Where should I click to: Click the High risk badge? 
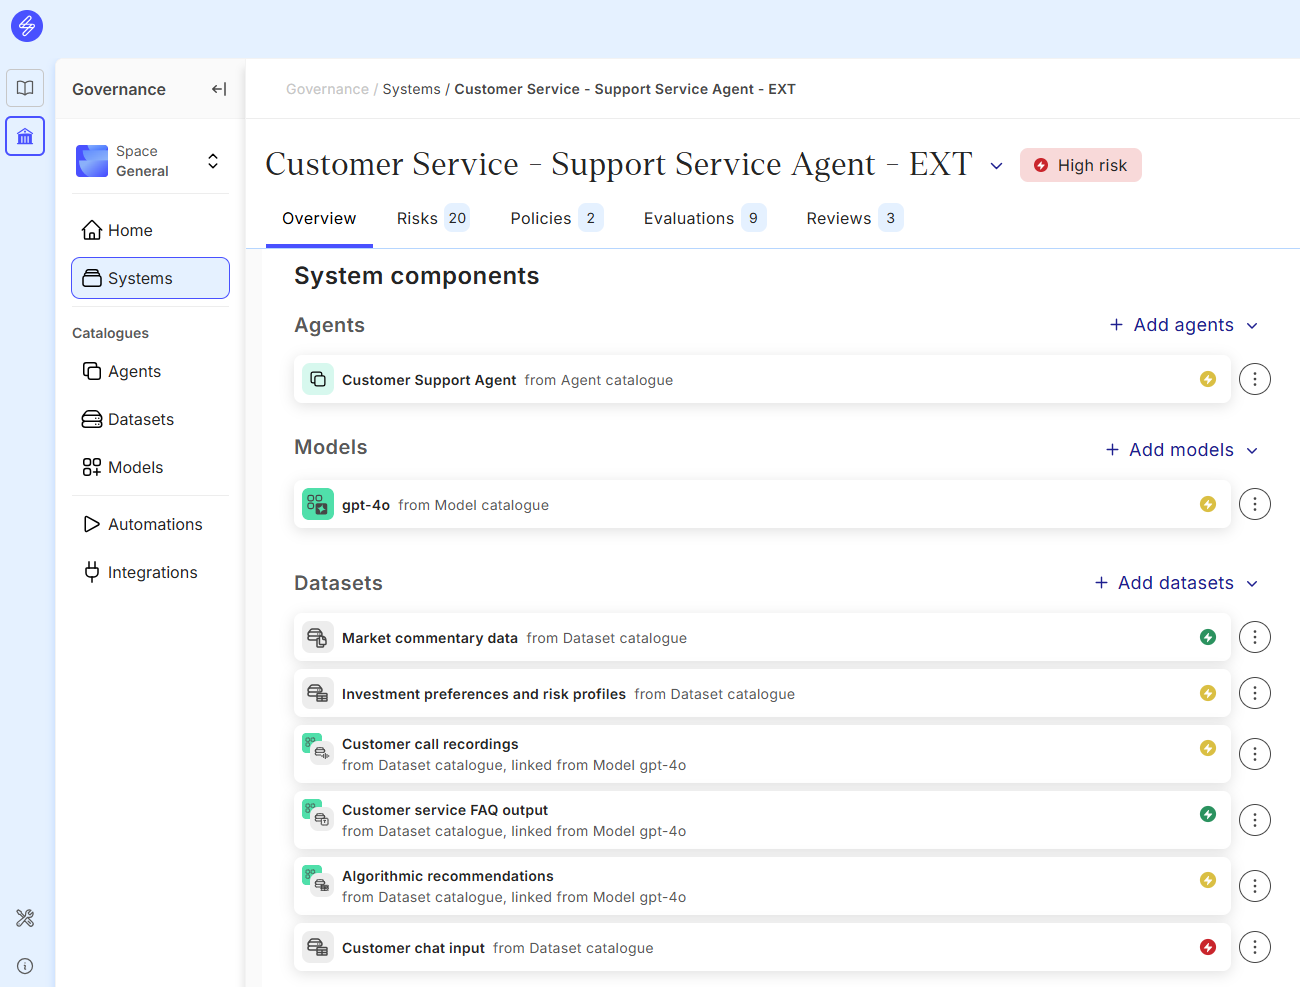point(1080,165)
